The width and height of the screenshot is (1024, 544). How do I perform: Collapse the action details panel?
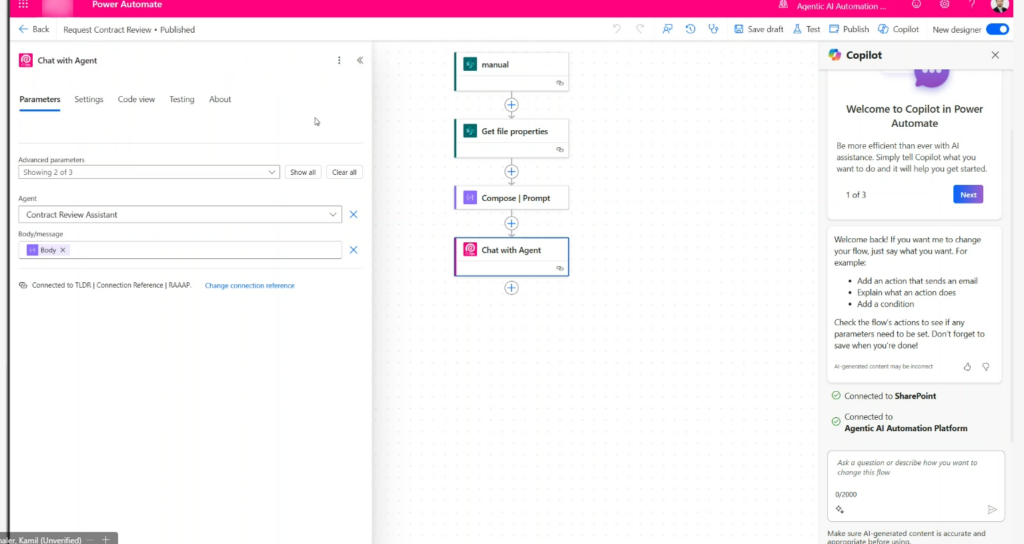360,60
